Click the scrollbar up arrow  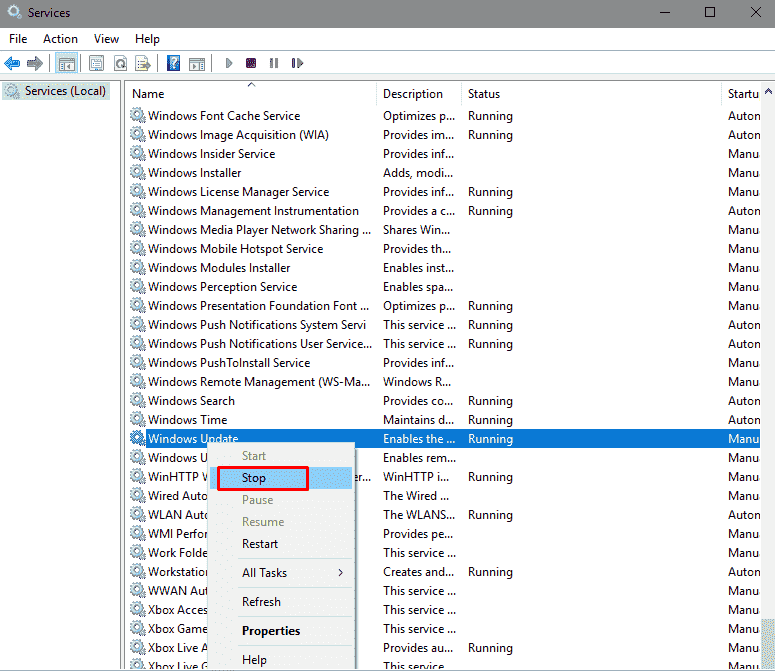coord(768,91)
